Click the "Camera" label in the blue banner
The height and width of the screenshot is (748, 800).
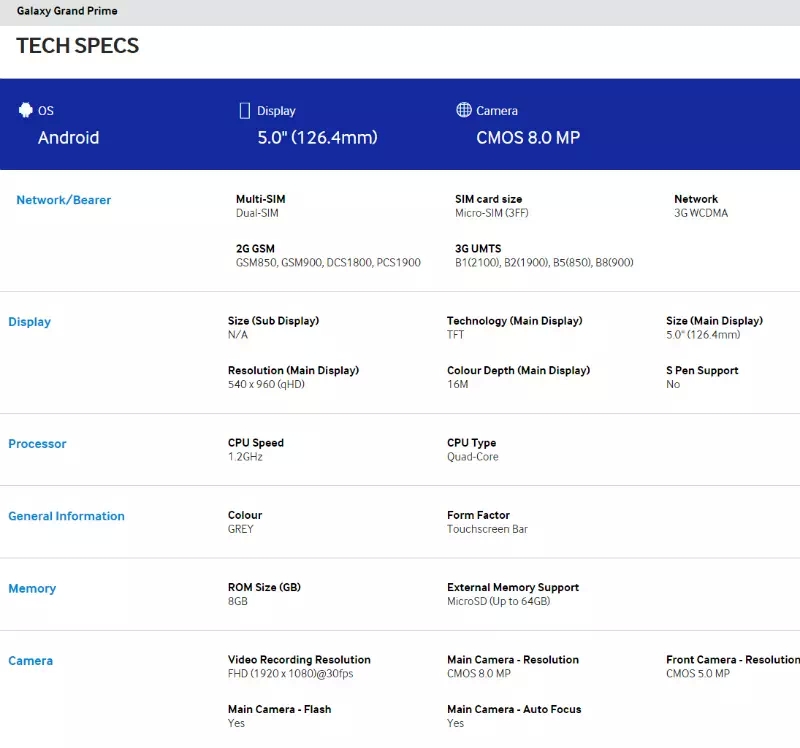coord(497,111)
